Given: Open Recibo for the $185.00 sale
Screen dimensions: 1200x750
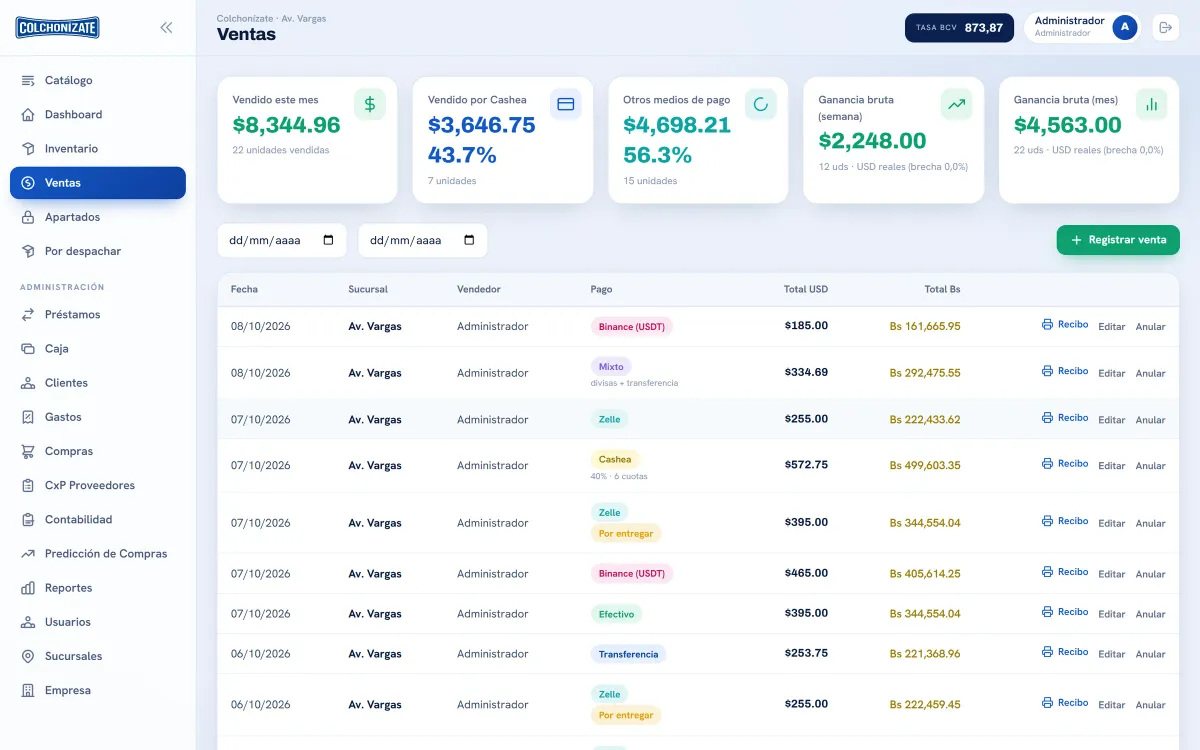Looking at the screenshot, I should pyautogui.click(x=1065, y=325).
